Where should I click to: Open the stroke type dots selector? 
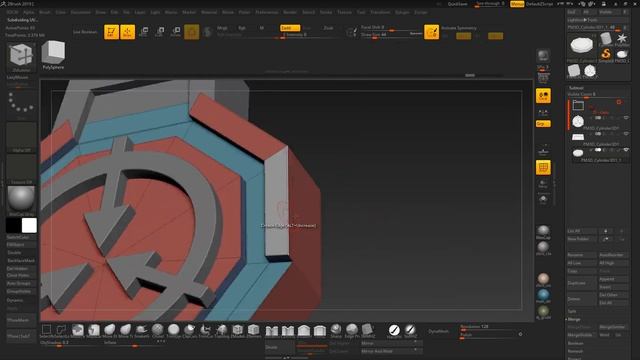click(21, 104)
